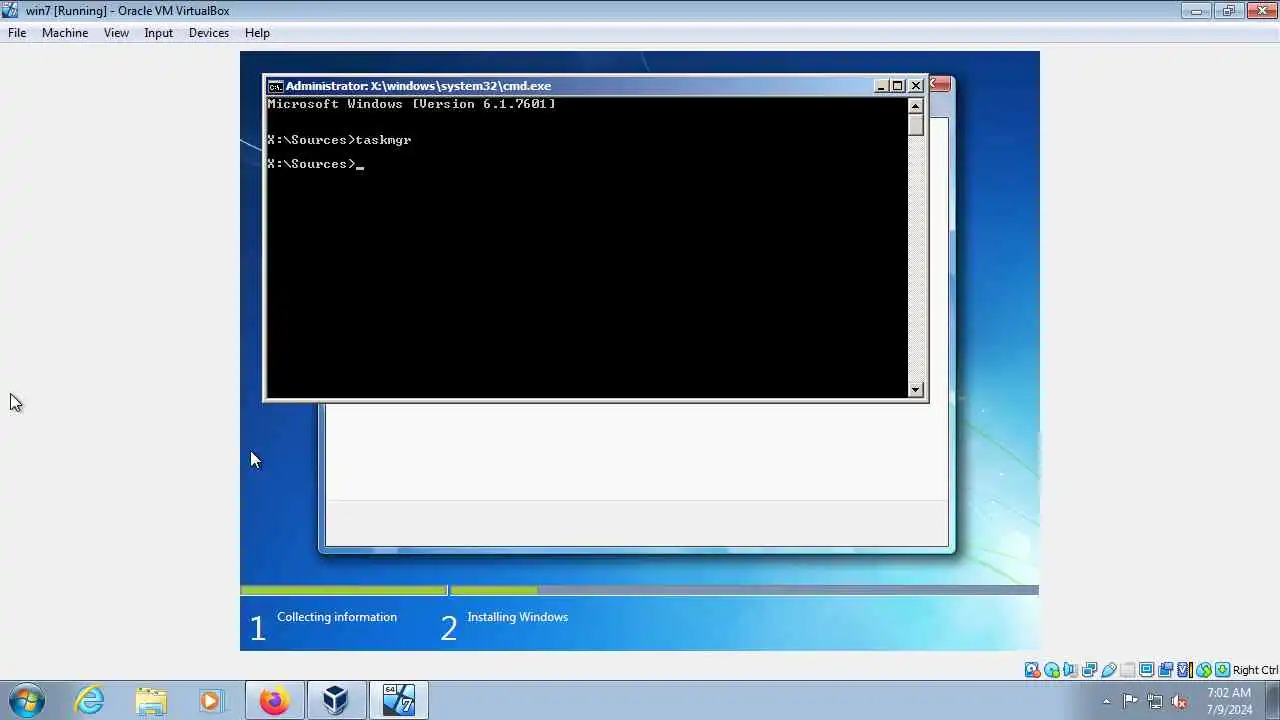This screenshot has height=720, width=1280.
Task: Open Windows Media Player from taskbar
Action: point(212,700)
